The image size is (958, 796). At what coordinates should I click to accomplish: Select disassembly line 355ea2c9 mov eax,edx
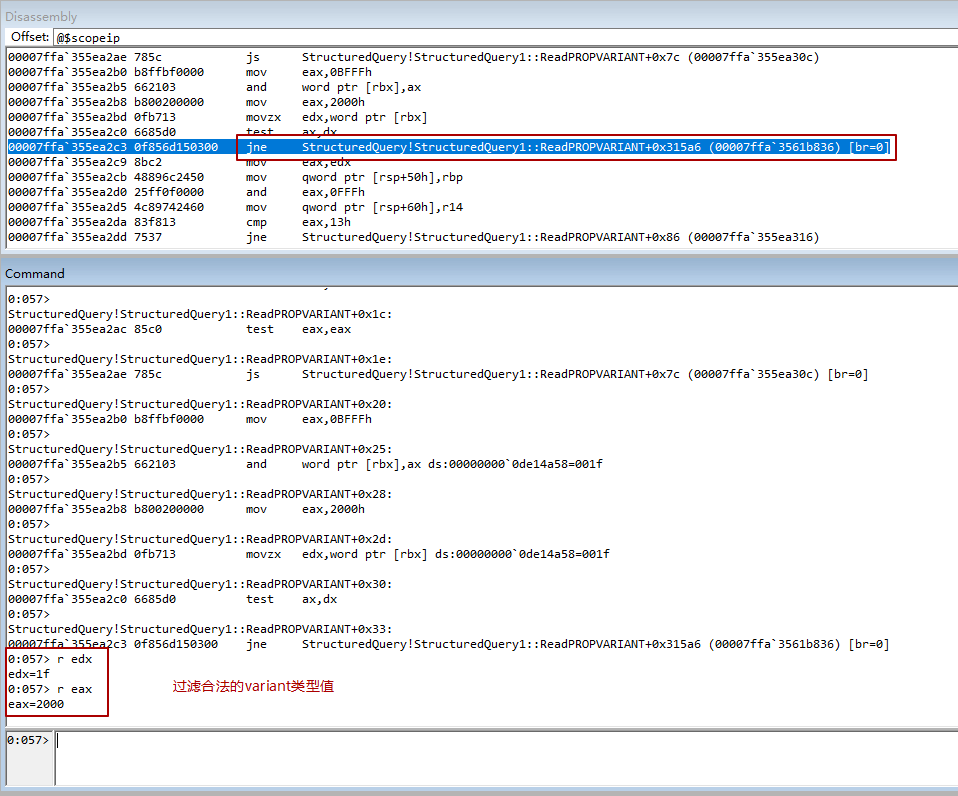click(x=180, y=162)
